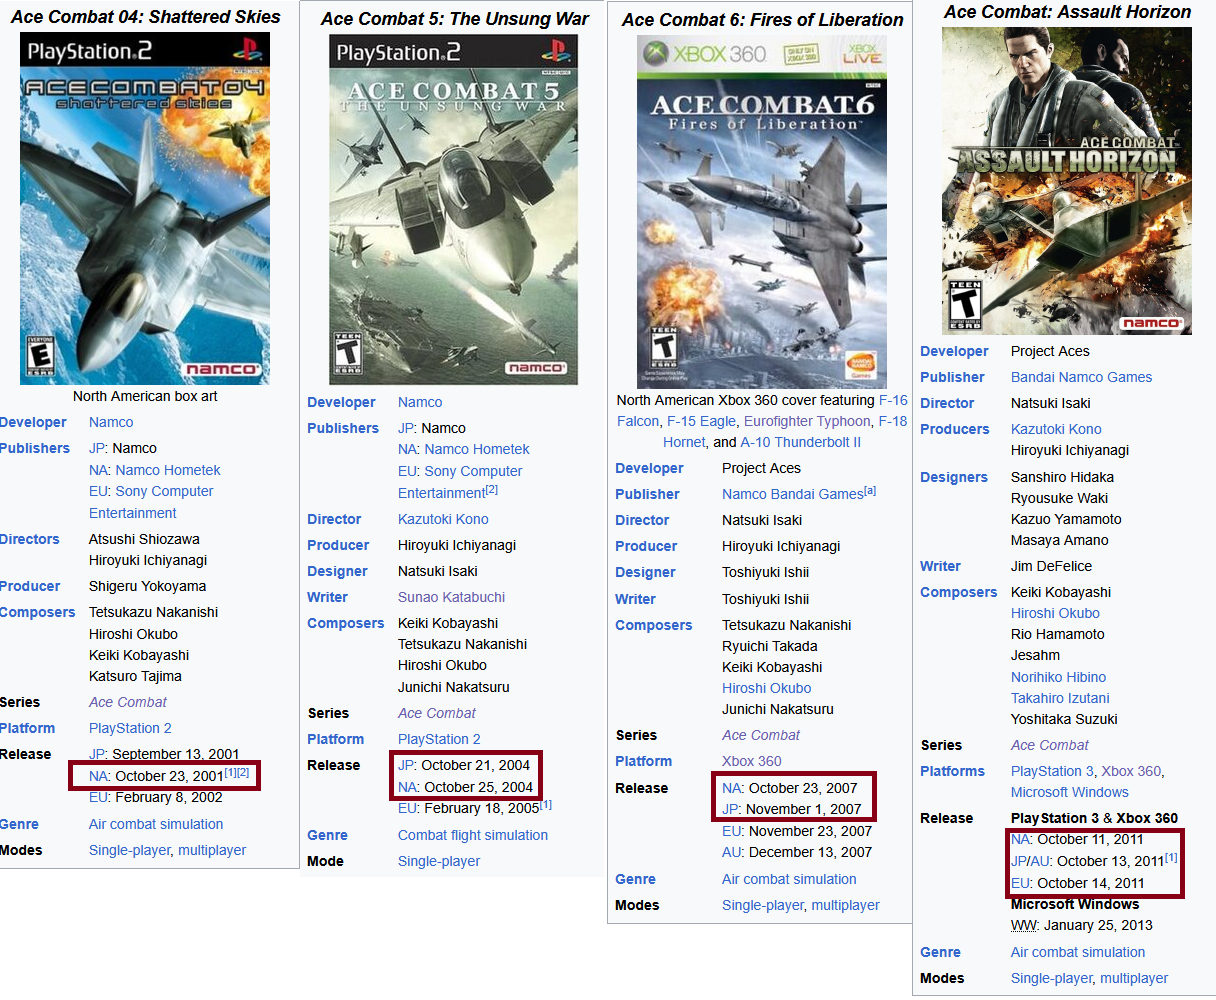Open the F-16 Falcon link in cover caption
This screenshot has height=1000, width=1216.
click(762, 410)
